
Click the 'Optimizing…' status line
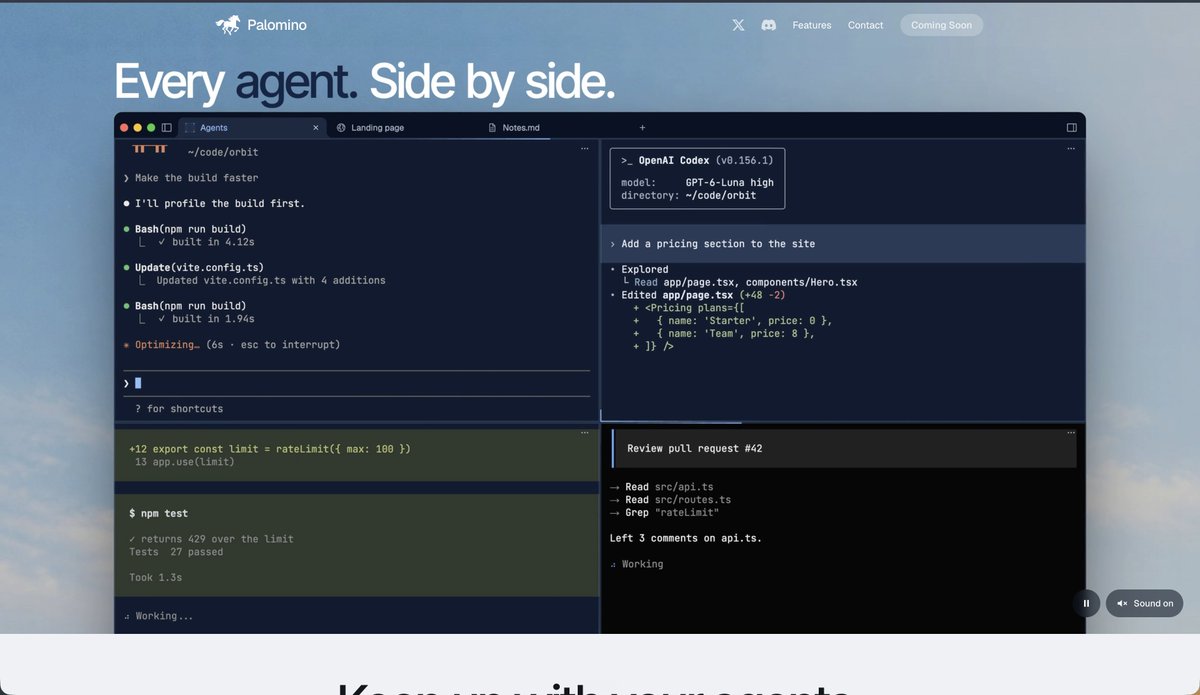(x=231, y=345)
